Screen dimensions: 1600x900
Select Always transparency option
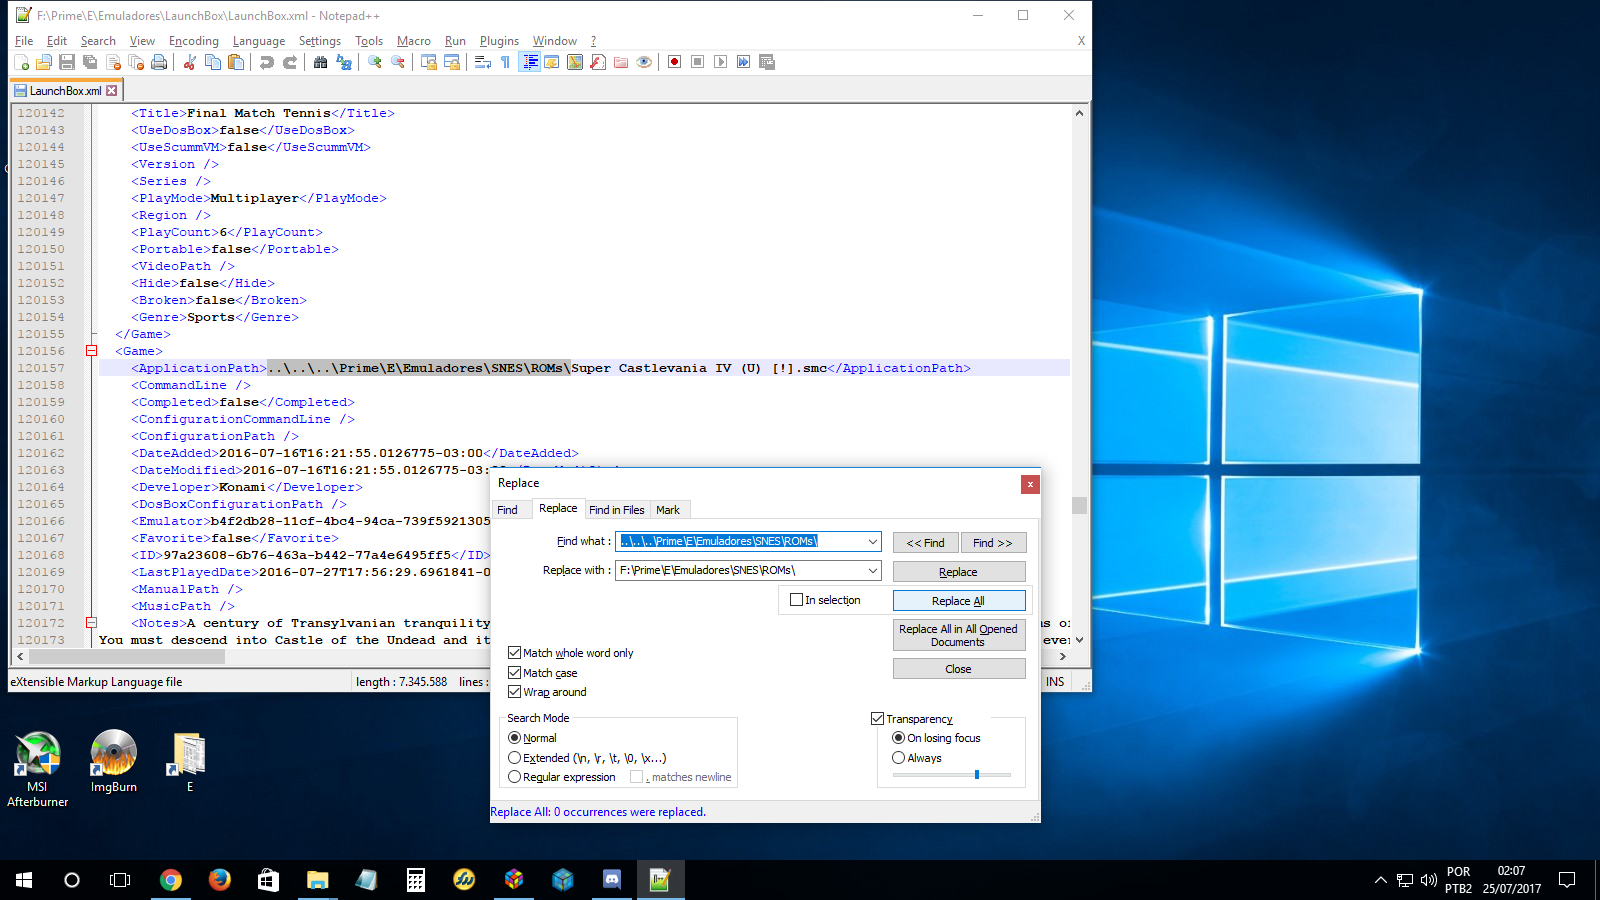tap(898, 758)
